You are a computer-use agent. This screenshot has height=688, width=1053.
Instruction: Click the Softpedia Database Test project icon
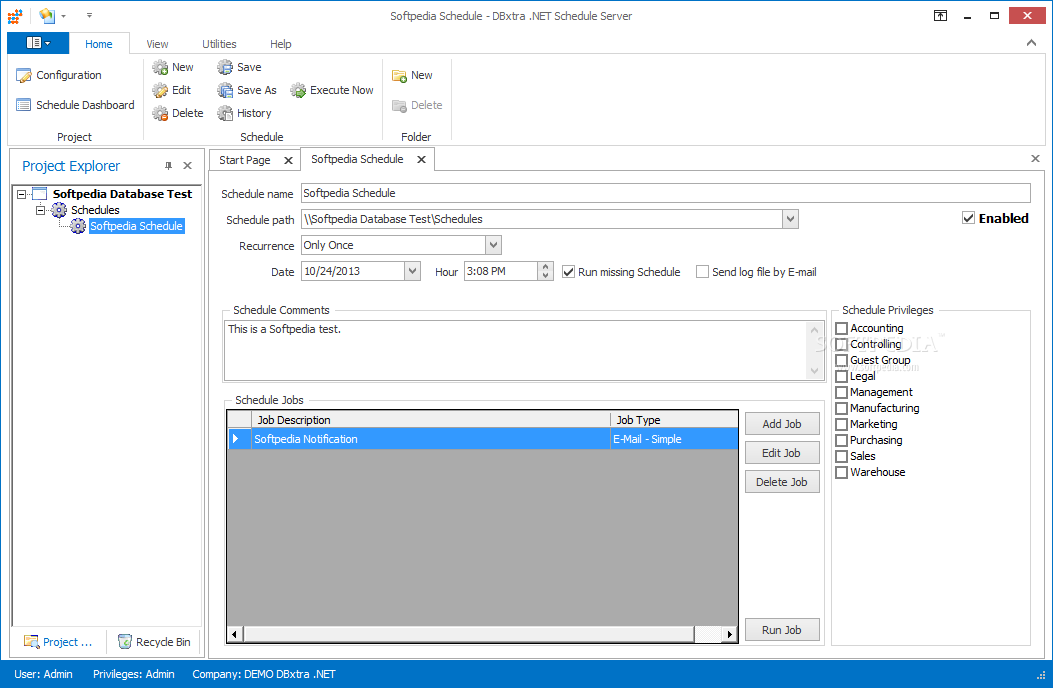[x=40, y=194]
